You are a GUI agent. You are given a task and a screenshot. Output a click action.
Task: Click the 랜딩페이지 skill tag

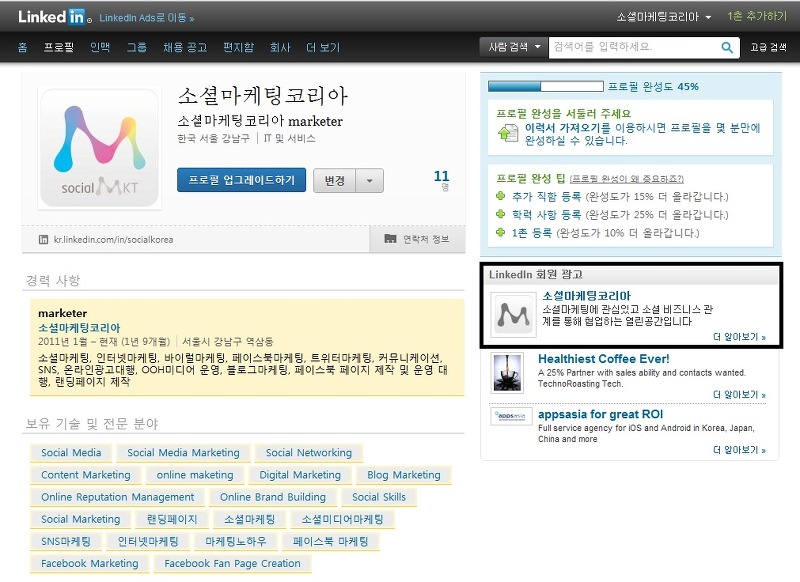(x=172, y=519)
